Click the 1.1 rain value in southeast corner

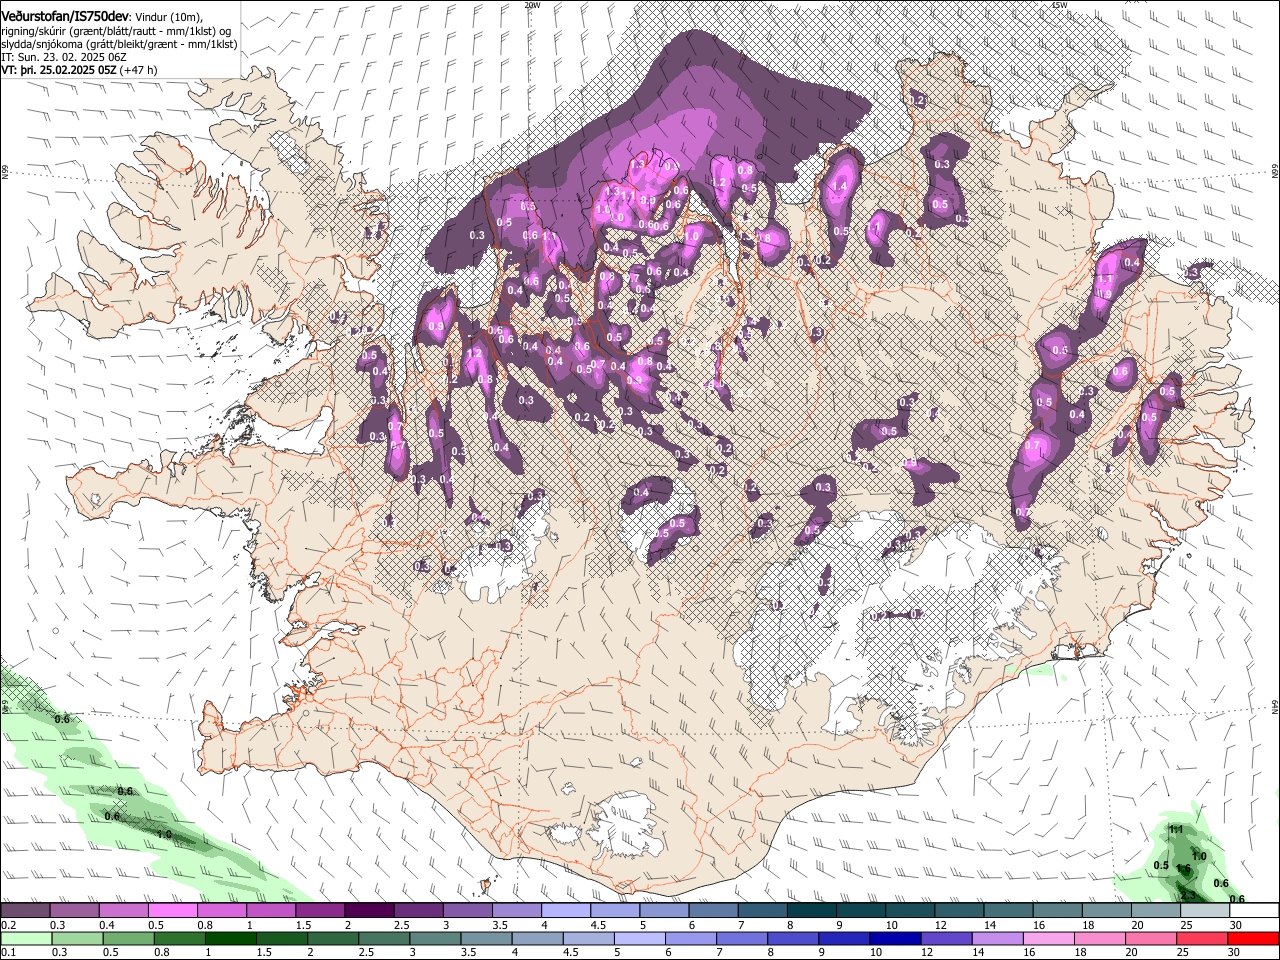point(1176,830)
